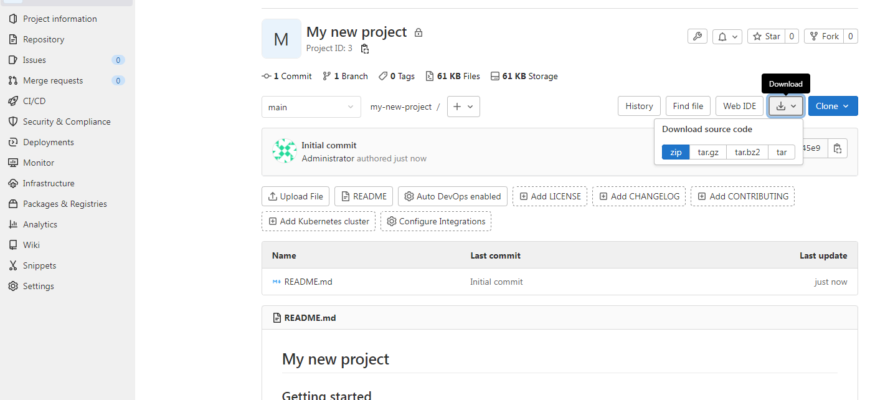Viewport: 870px width, 400px height.
Task: Open notification bell dropdown
Action: pyautogui.click(x=727, y=37)
